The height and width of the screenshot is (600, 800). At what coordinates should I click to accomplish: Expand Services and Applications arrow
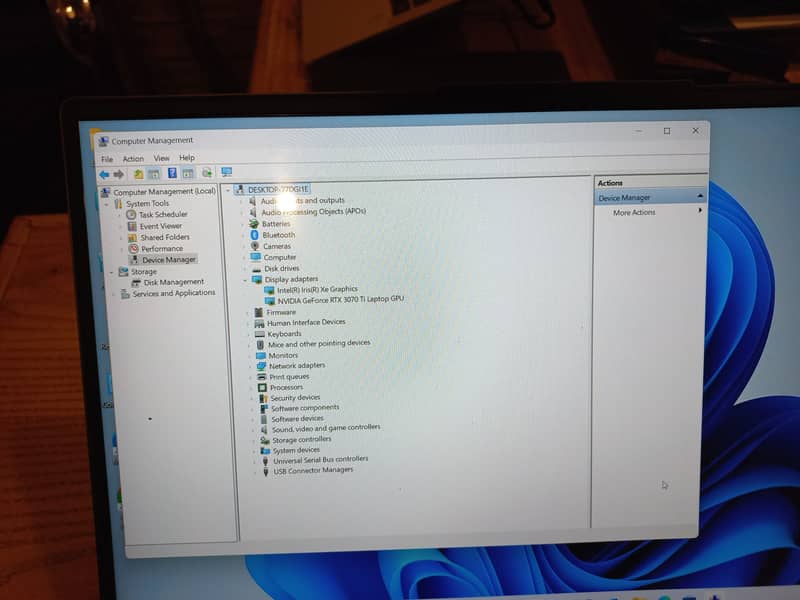(x=113, y=294)
